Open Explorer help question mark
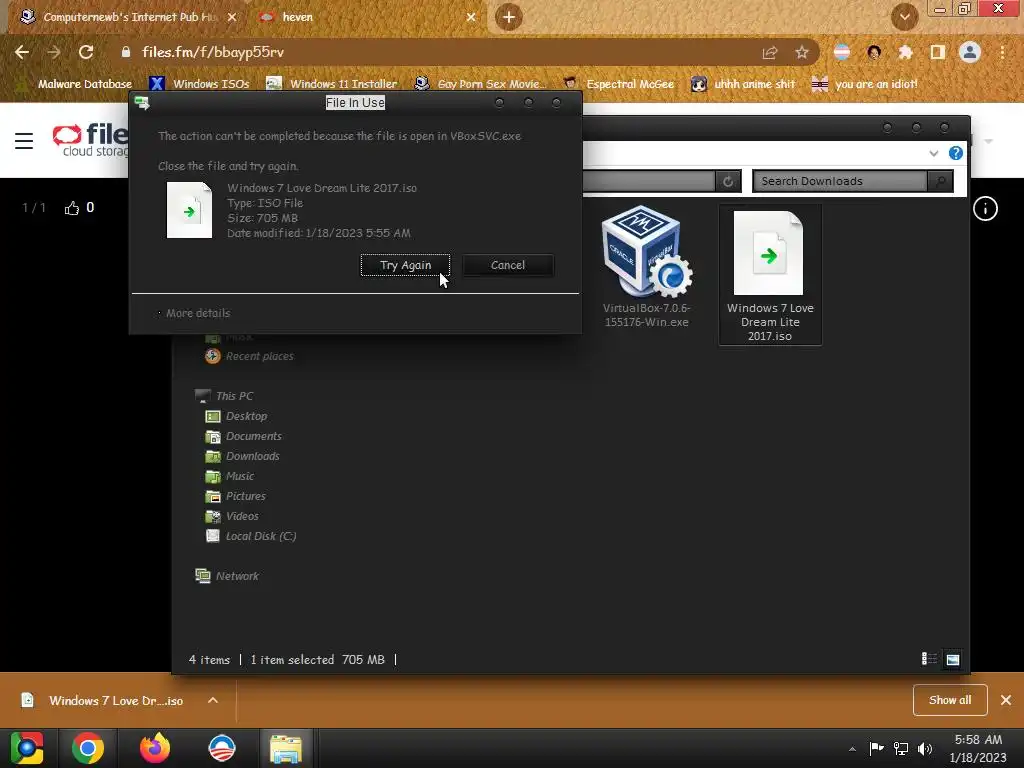 pos(955,153)
